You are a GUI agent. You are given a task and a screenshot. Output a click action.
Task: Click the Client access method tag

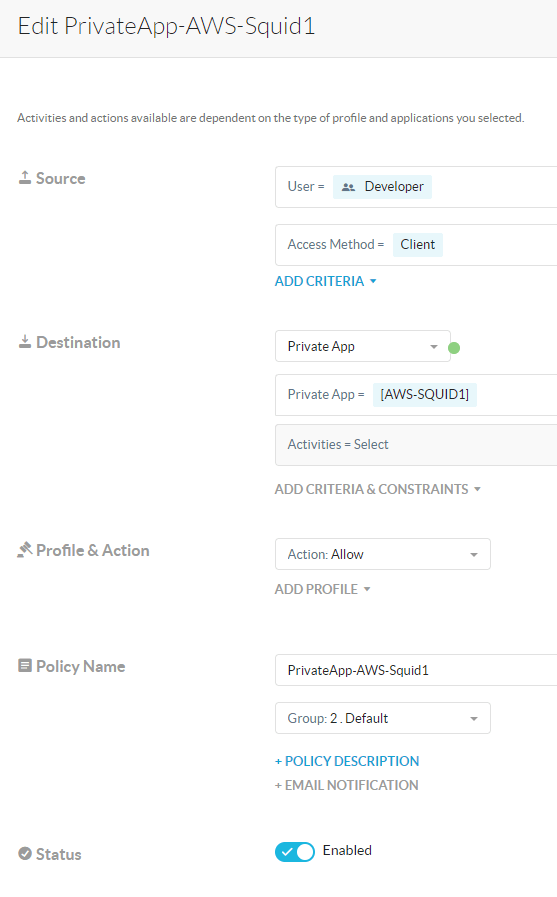pyautogui.click(x=417, y=244)
